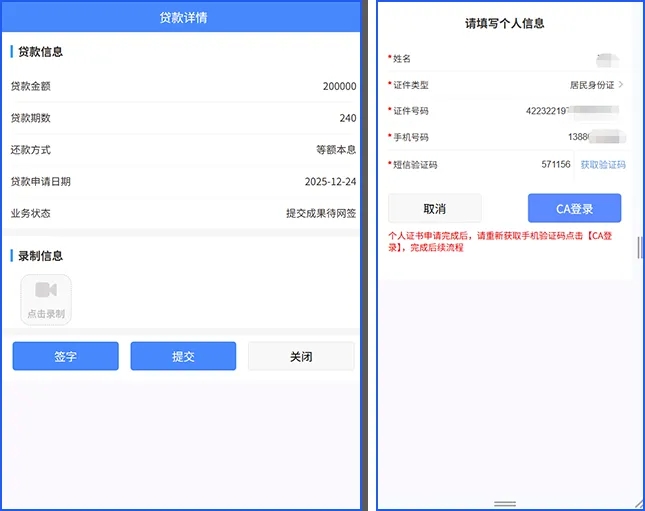The width and height of the screenshot is (645, 511).
Task: Select the 居民身份证 document type value
Action: click(590, 85)
